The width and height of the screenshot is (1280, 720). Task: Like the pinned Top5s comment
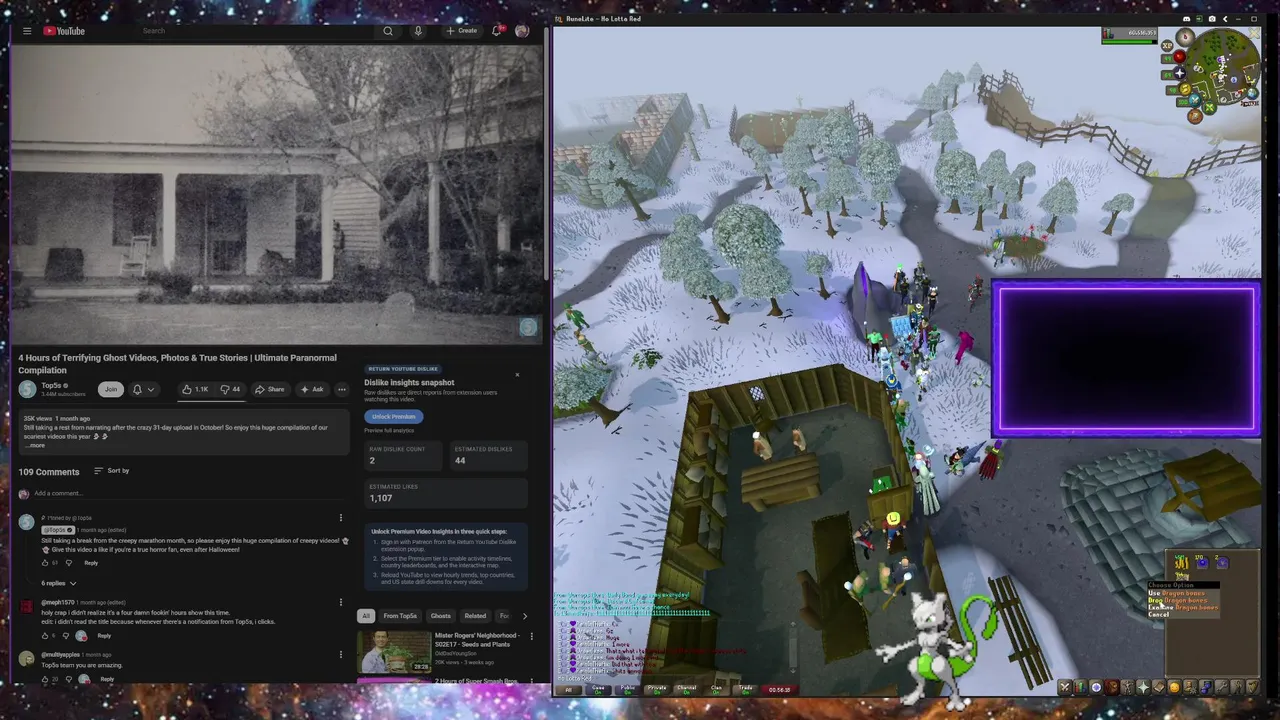point(45,563)
